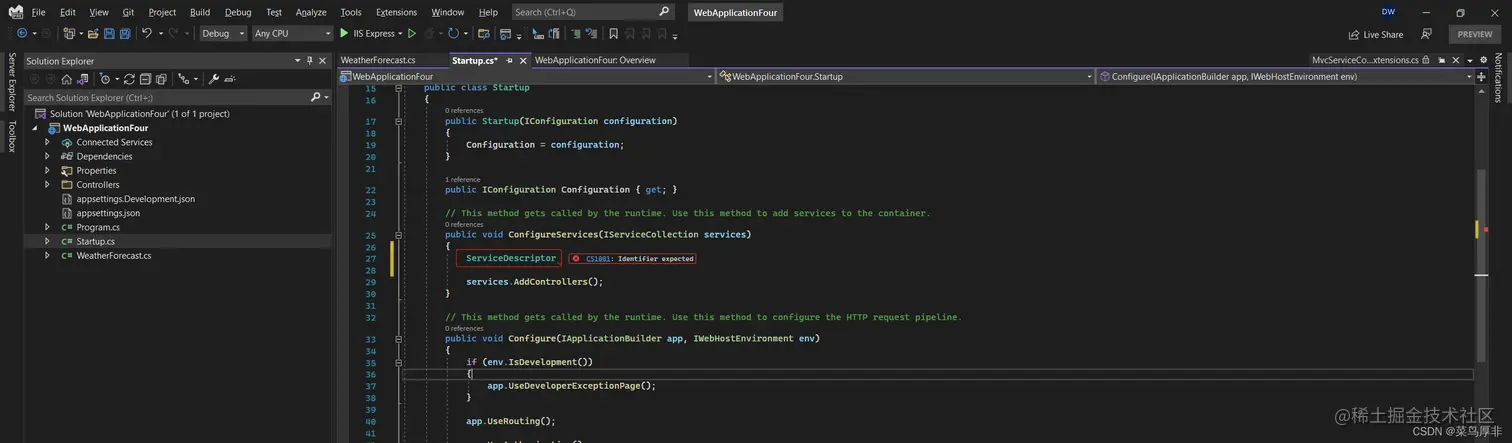This screenshot has height=443, width=1512.
Task: Open the Build menu
Action: [x=200, y=12]
